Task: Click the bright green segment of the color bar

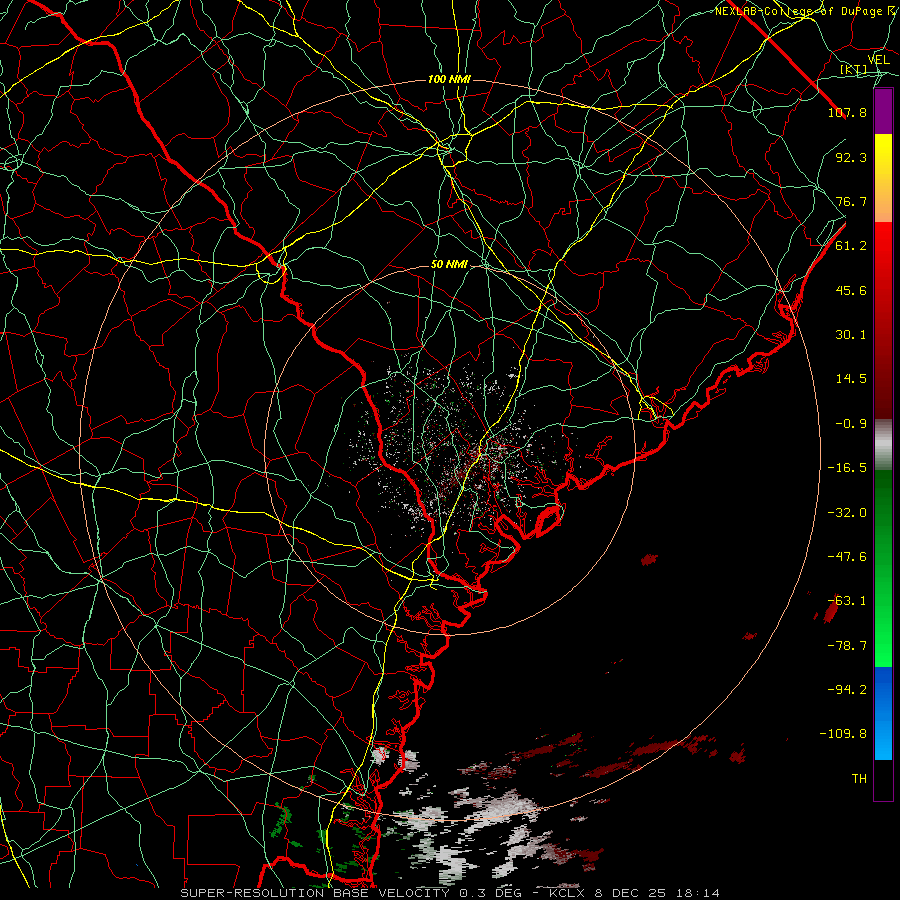Action: coord(883,568)
